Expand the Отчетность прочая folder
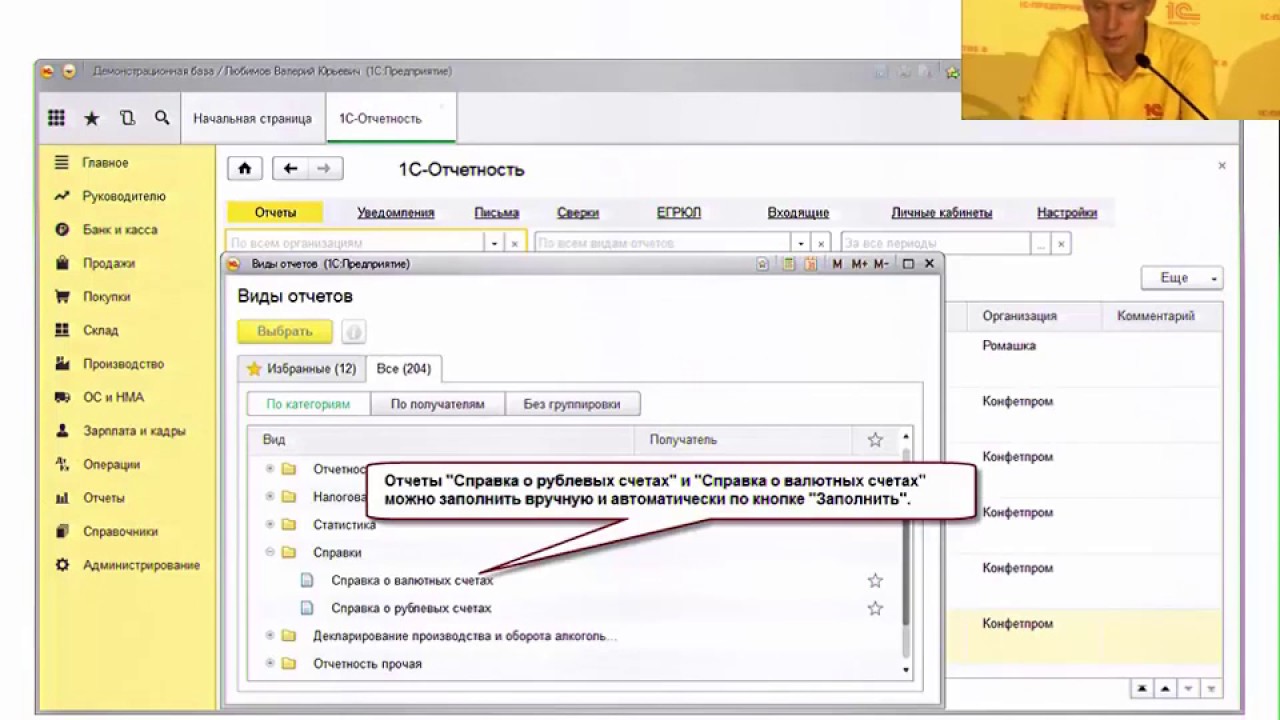This screenshot has height=720, width=1280. (x=270, y=664)
